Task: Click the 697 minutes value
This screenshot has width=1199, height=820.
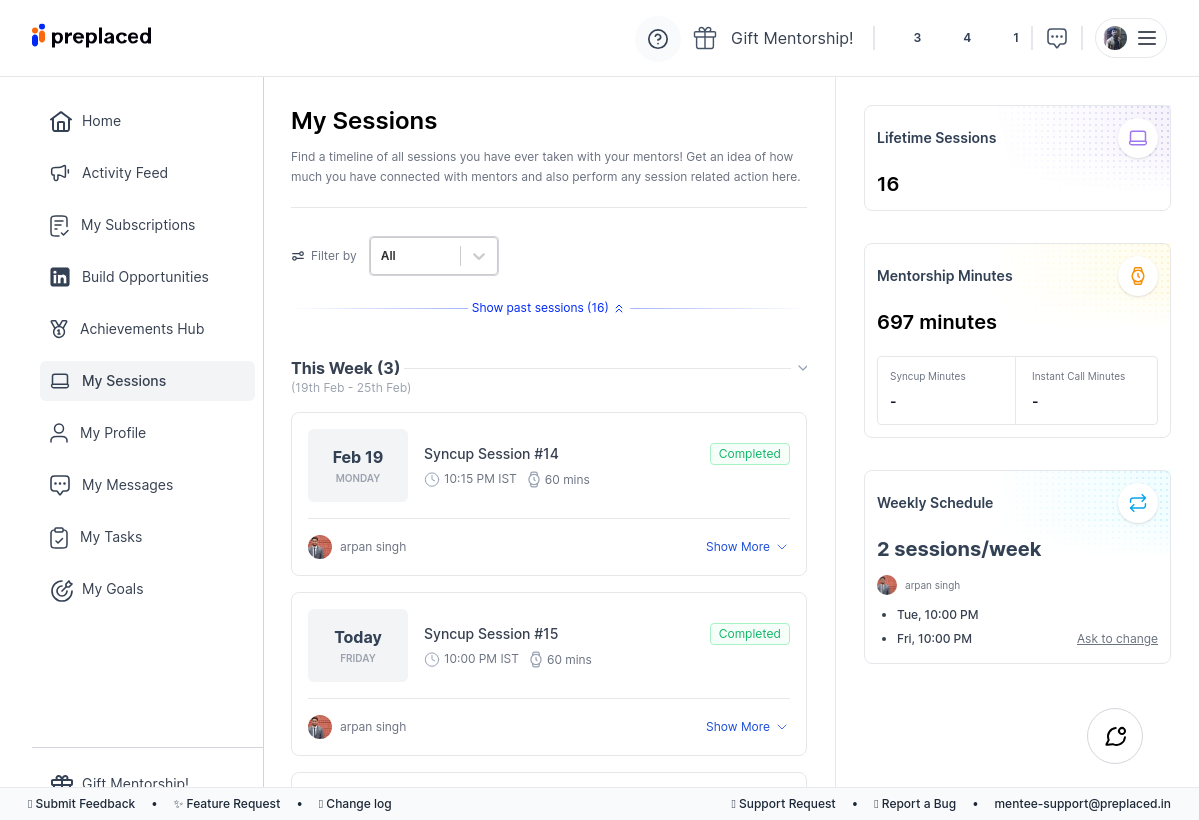Action: pos(937,322)
